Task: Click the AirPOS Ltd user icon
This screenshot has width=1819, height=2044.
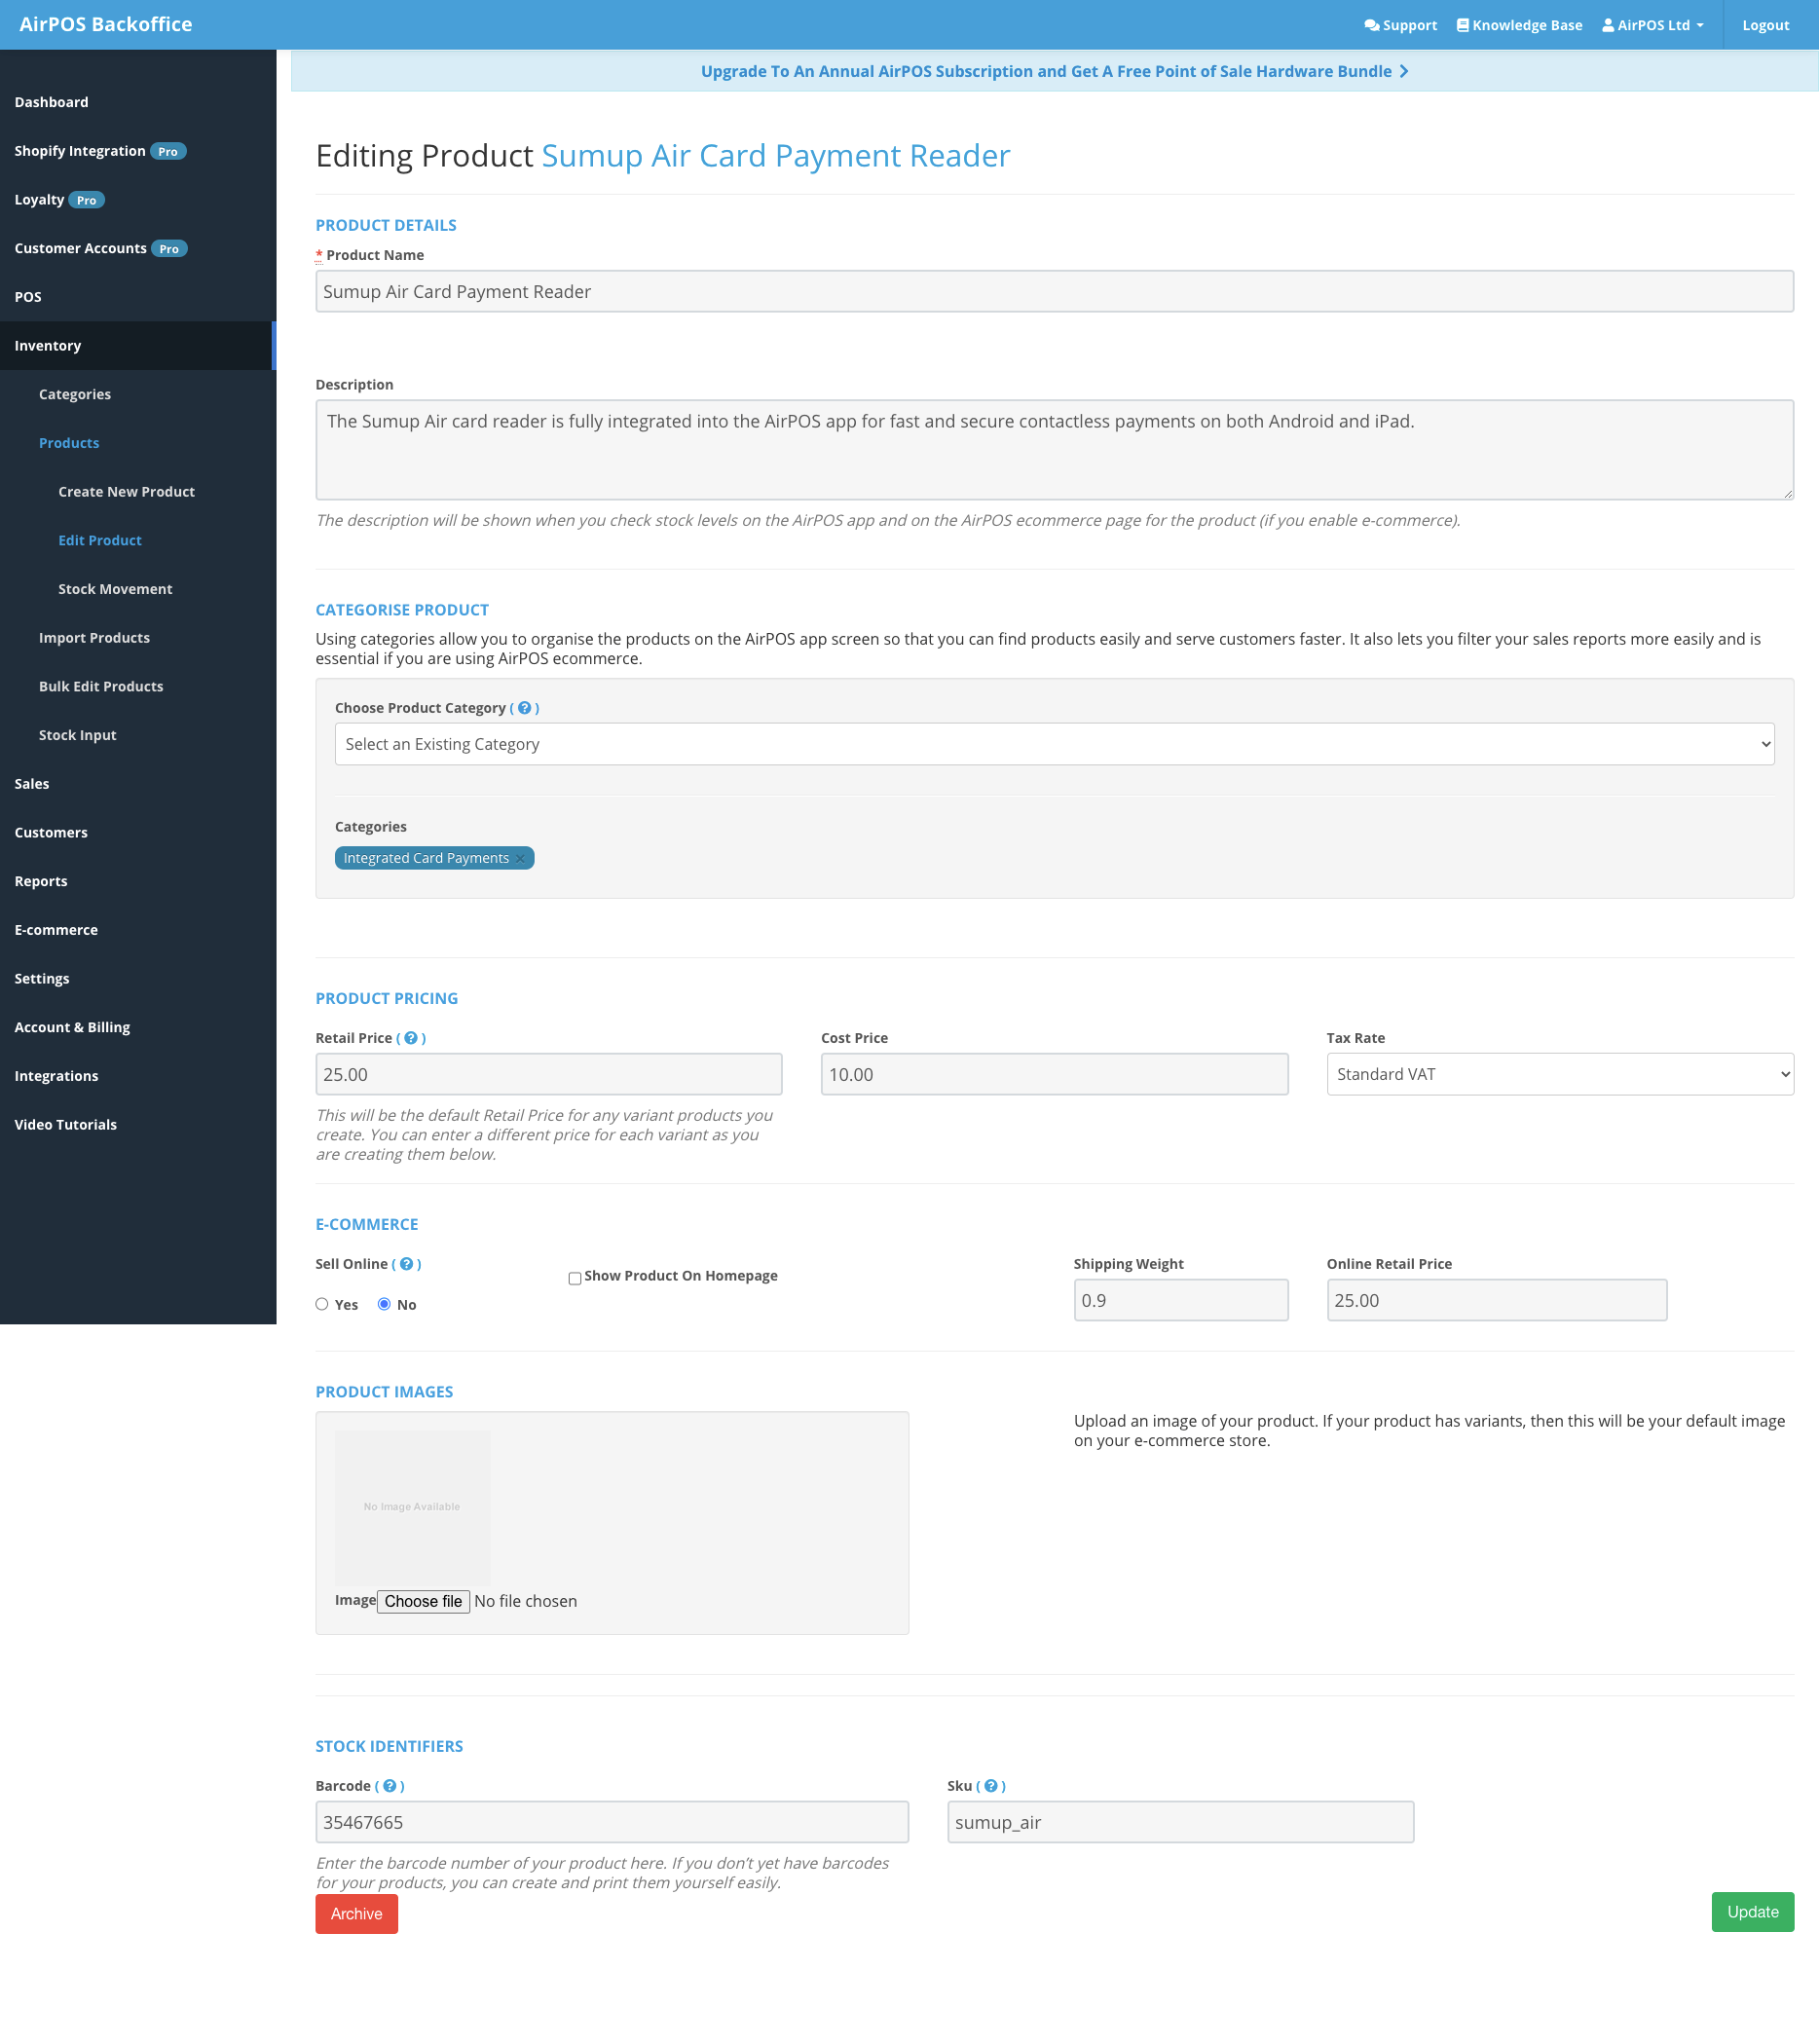Action: tap(1608, 25)
